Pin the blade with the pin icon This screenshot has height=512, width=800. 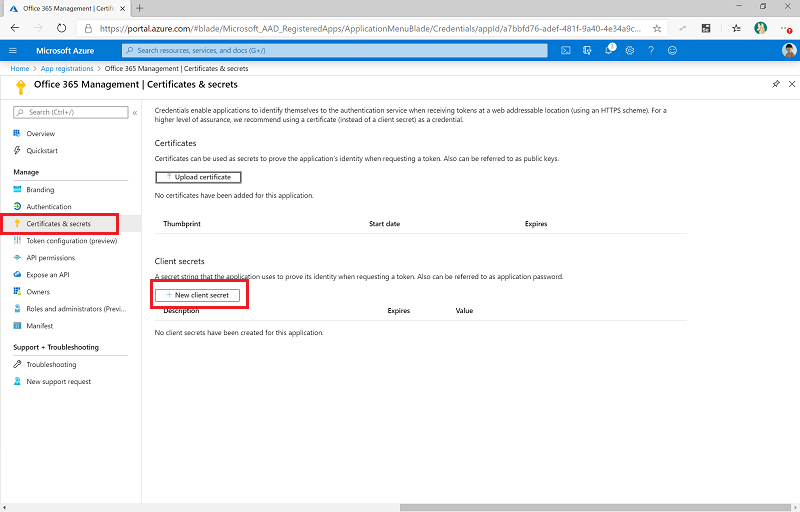[776, 84]
